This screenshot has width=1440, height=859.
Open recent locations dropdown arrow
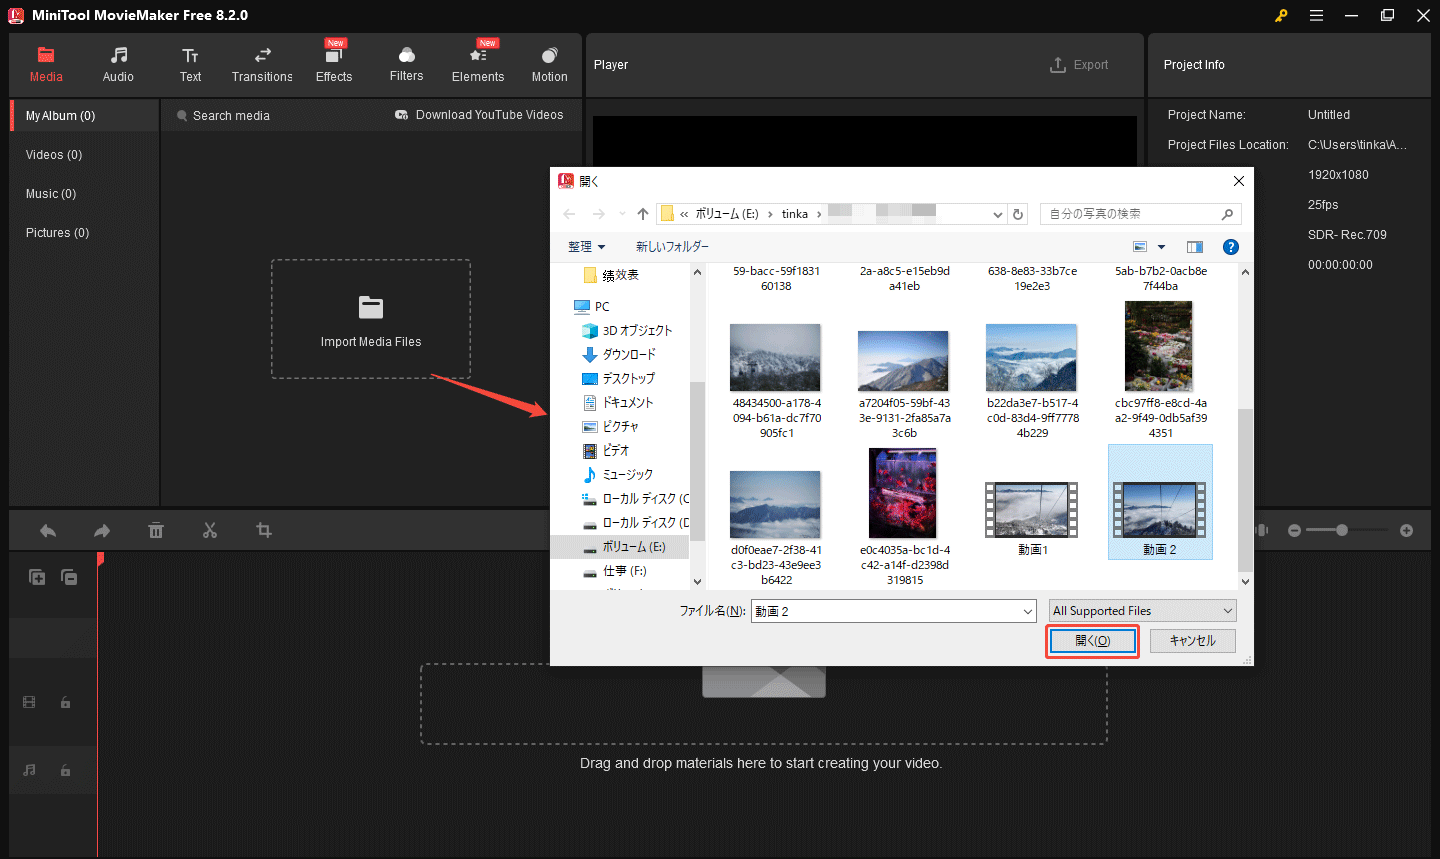click(622, 214)
